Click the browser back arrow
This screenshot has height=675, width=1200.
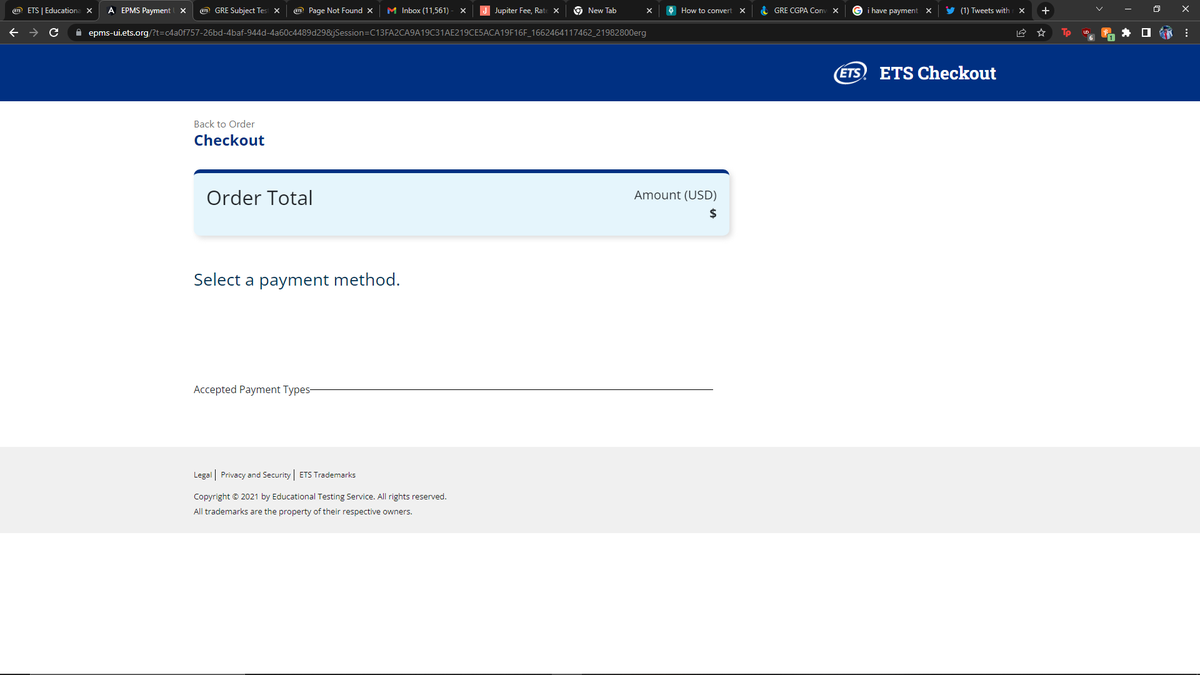tap(13, 33)
